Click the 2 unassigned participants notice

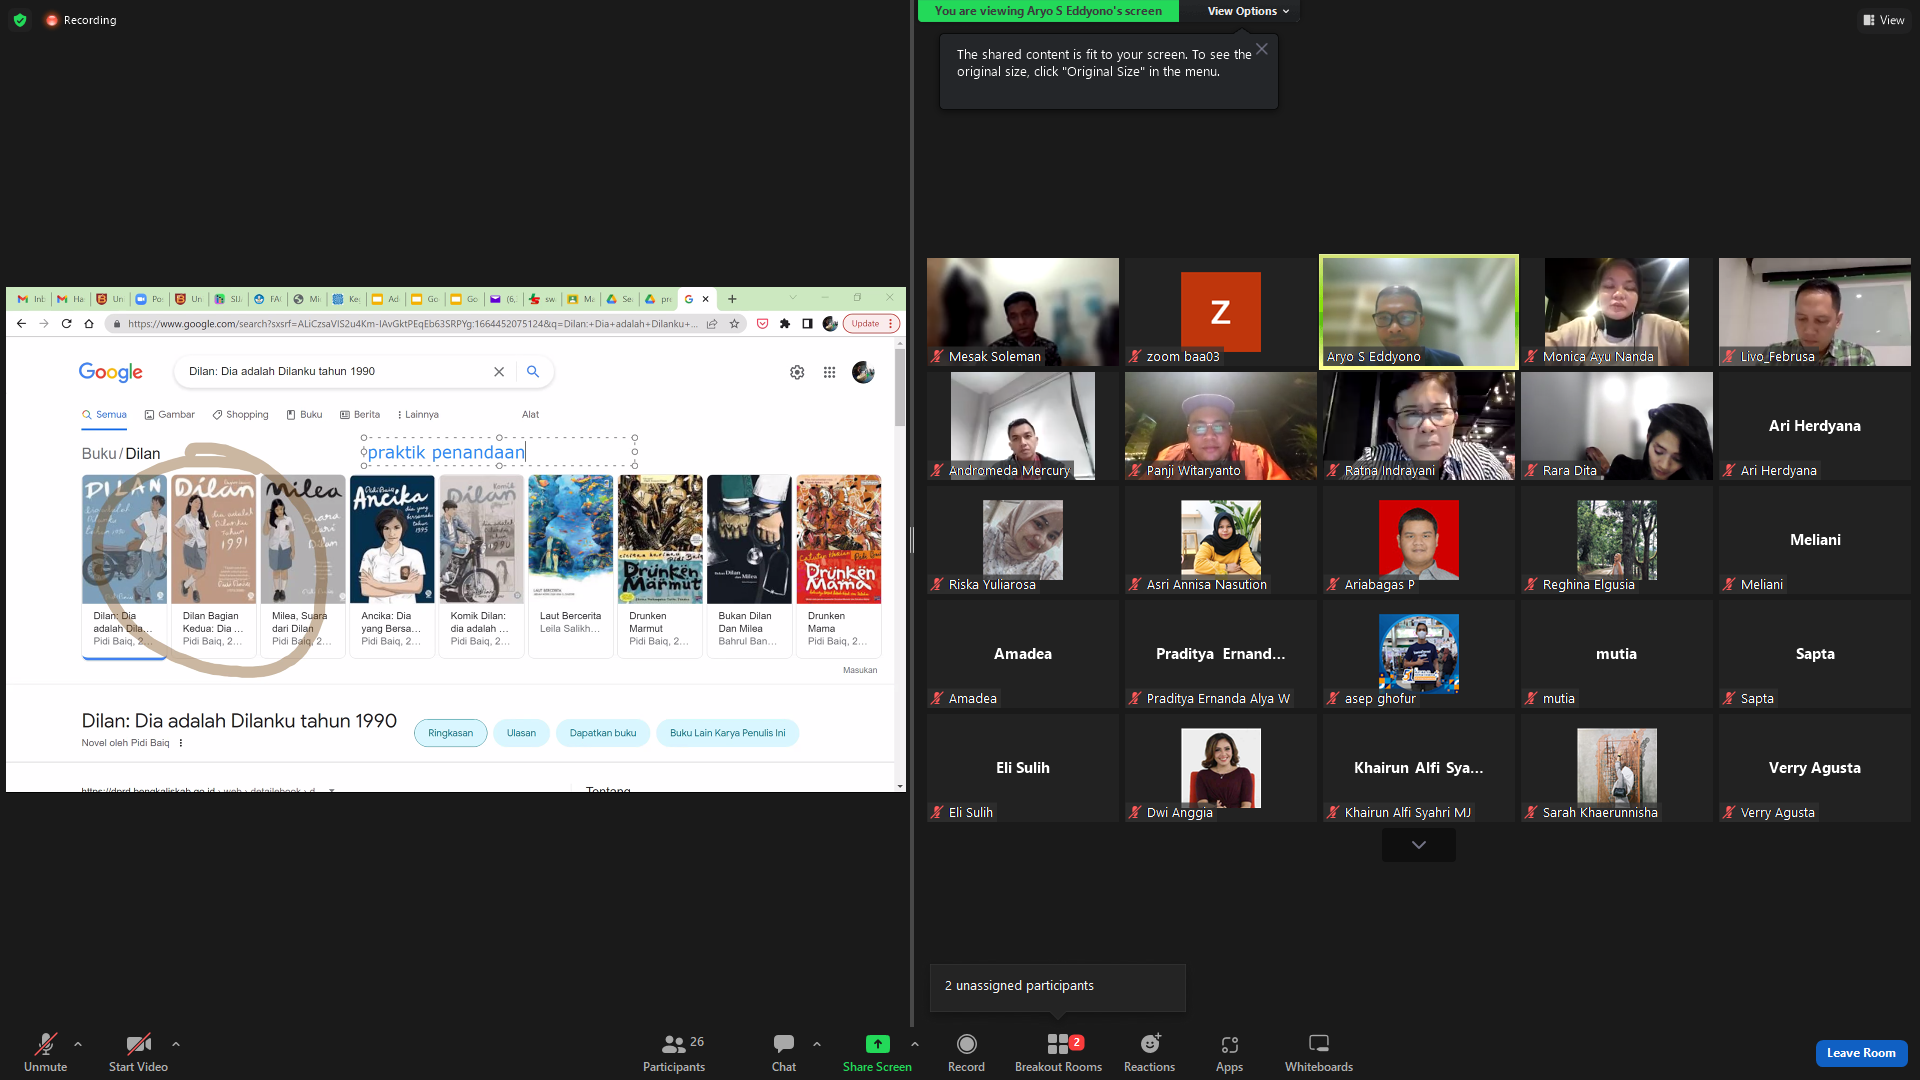click(1057, 986)
